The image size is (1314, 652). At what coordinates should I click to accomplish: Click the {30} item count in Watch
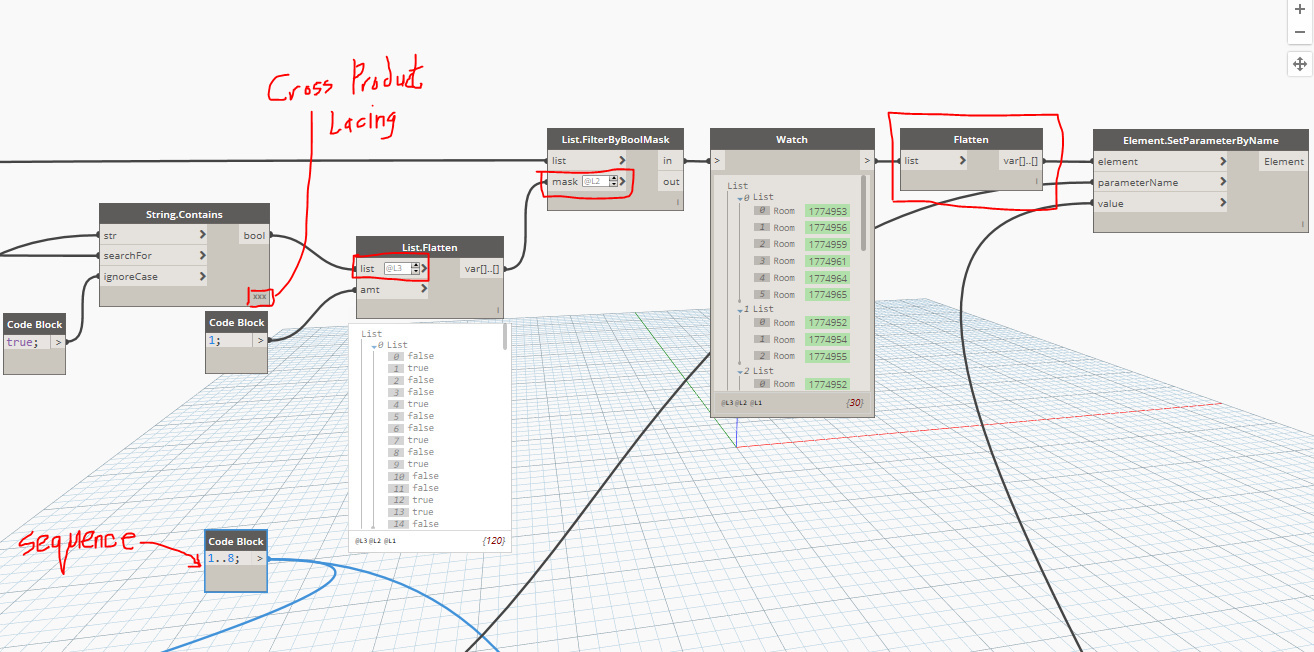point(853,403)
